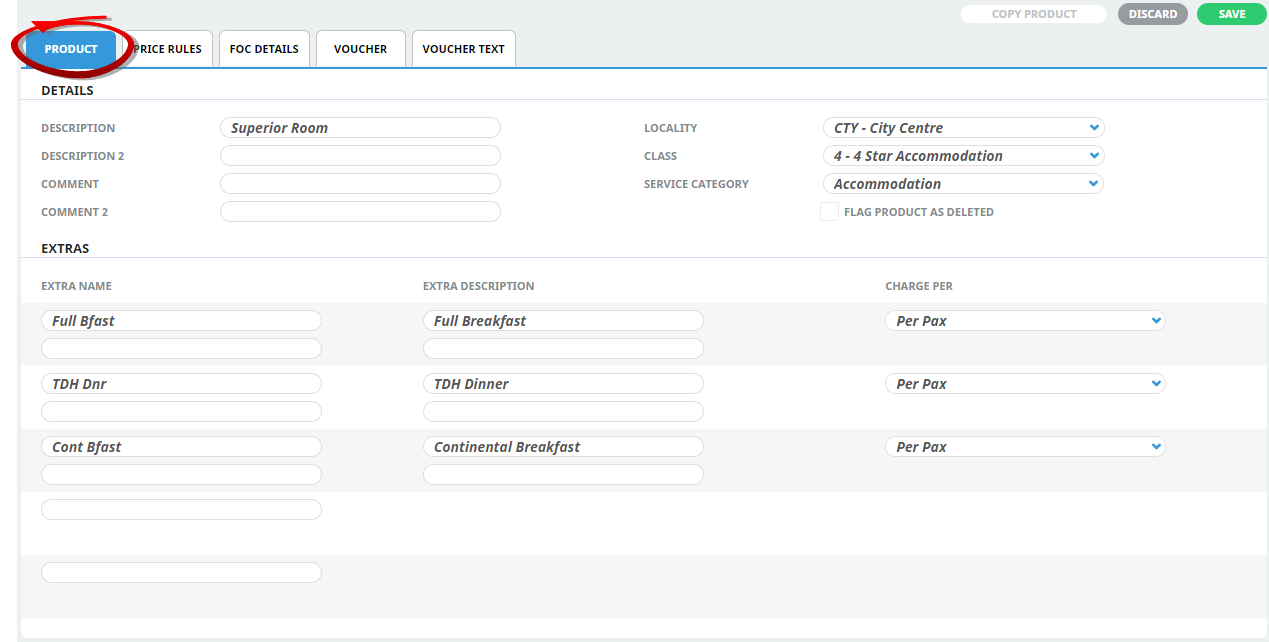Select the Voucher tab
1269x642 pixels.
pos(360,49)
